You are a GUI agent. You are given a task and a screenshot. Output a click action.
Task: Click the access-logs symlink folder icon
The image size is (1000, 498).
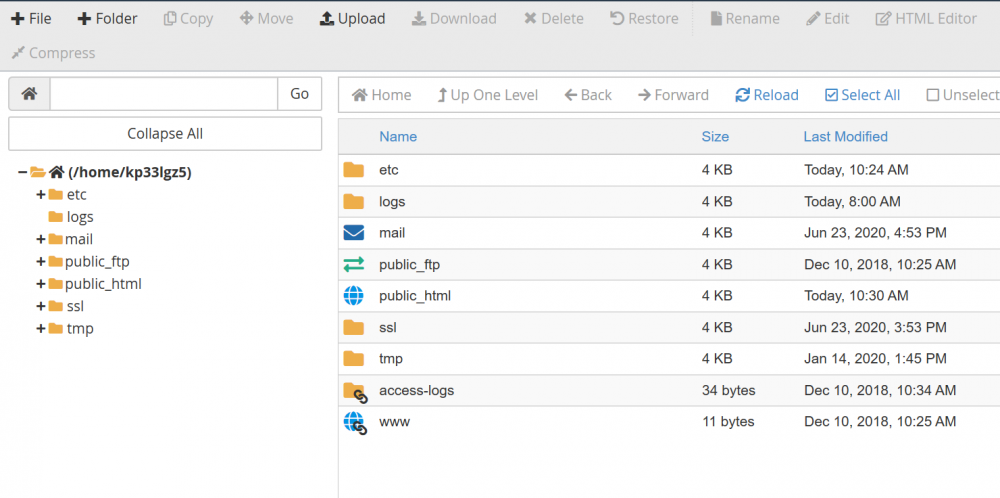pyautogui.click(x=355, y=391)
